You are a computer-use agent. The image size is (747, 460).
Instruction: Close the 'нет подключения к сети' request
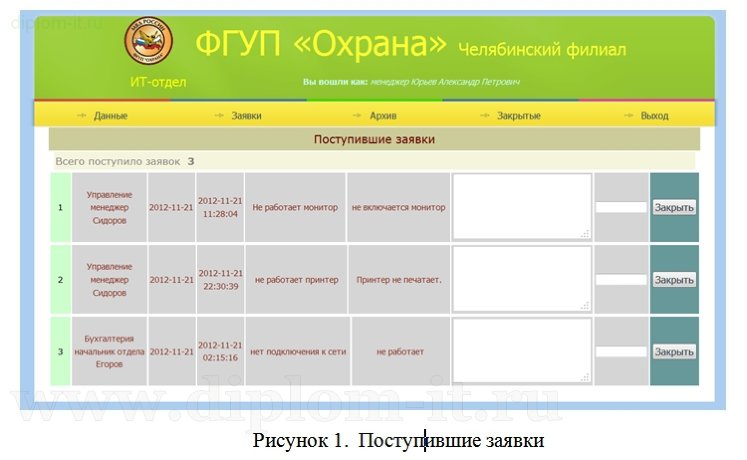tap(674, 351)
